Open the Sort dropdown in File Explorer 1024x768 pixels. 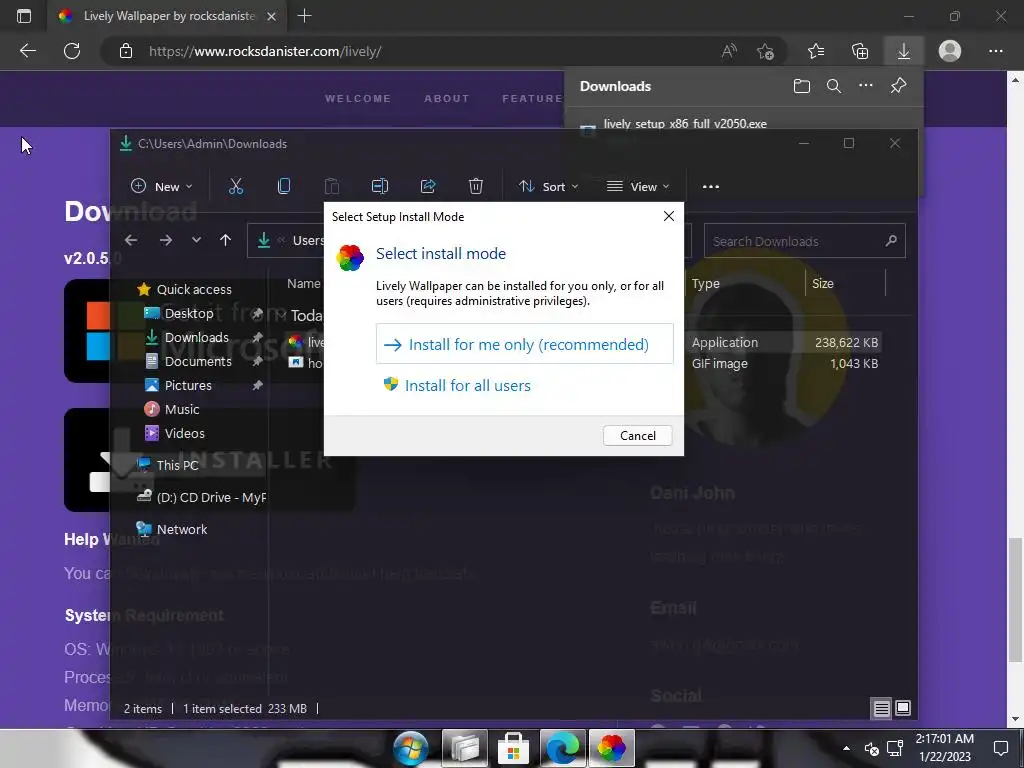click(549, 186)
